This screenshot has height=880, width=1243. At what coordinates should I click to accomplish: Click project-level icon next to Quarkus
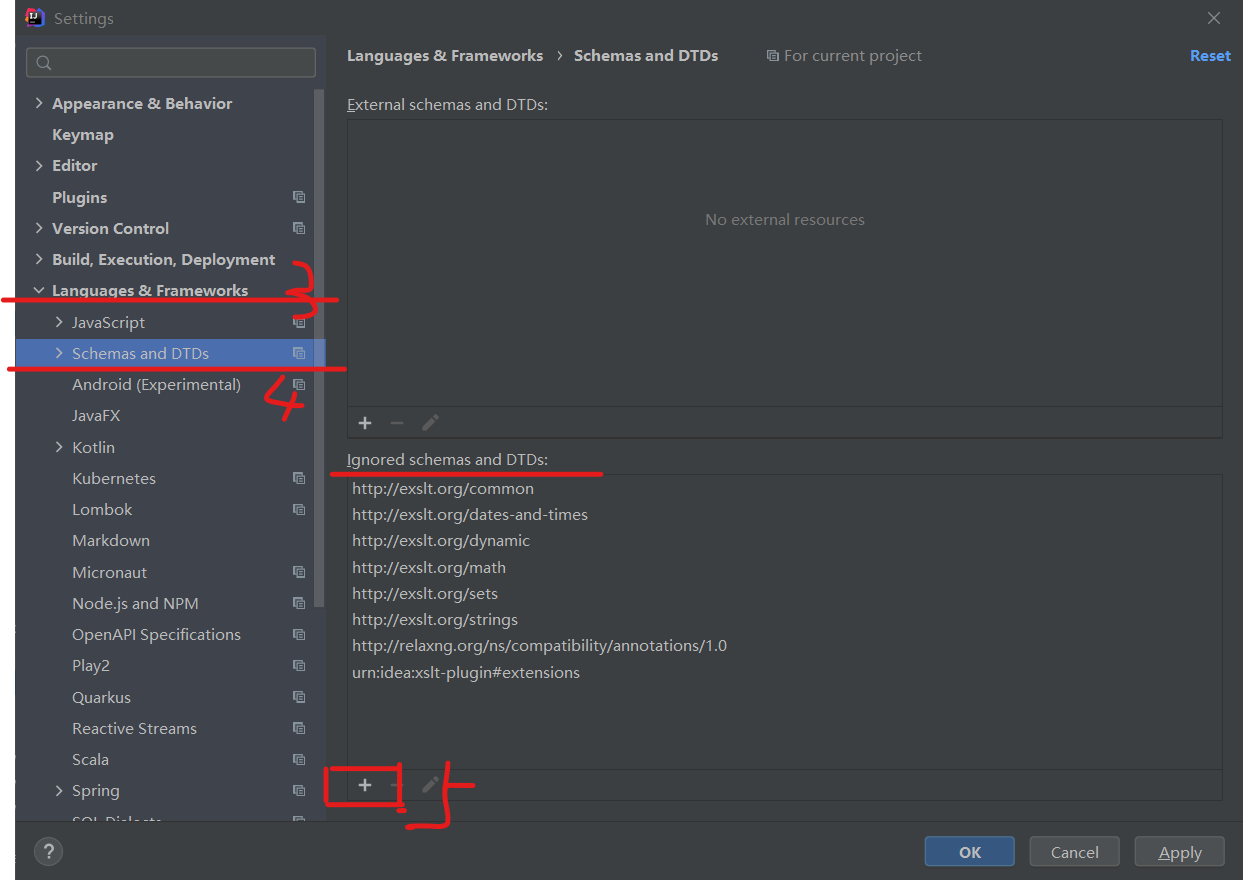298,697
